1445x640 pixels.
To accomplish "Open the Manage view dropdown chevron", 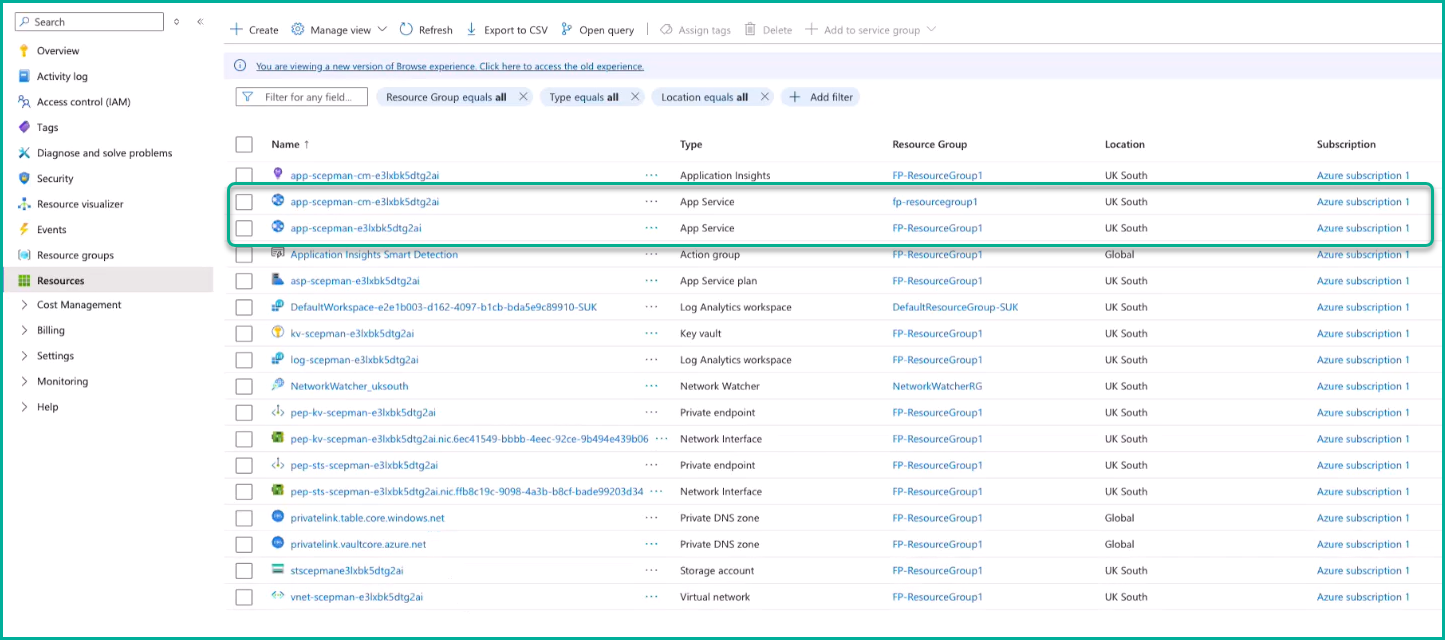I will (x=382, y=30).
